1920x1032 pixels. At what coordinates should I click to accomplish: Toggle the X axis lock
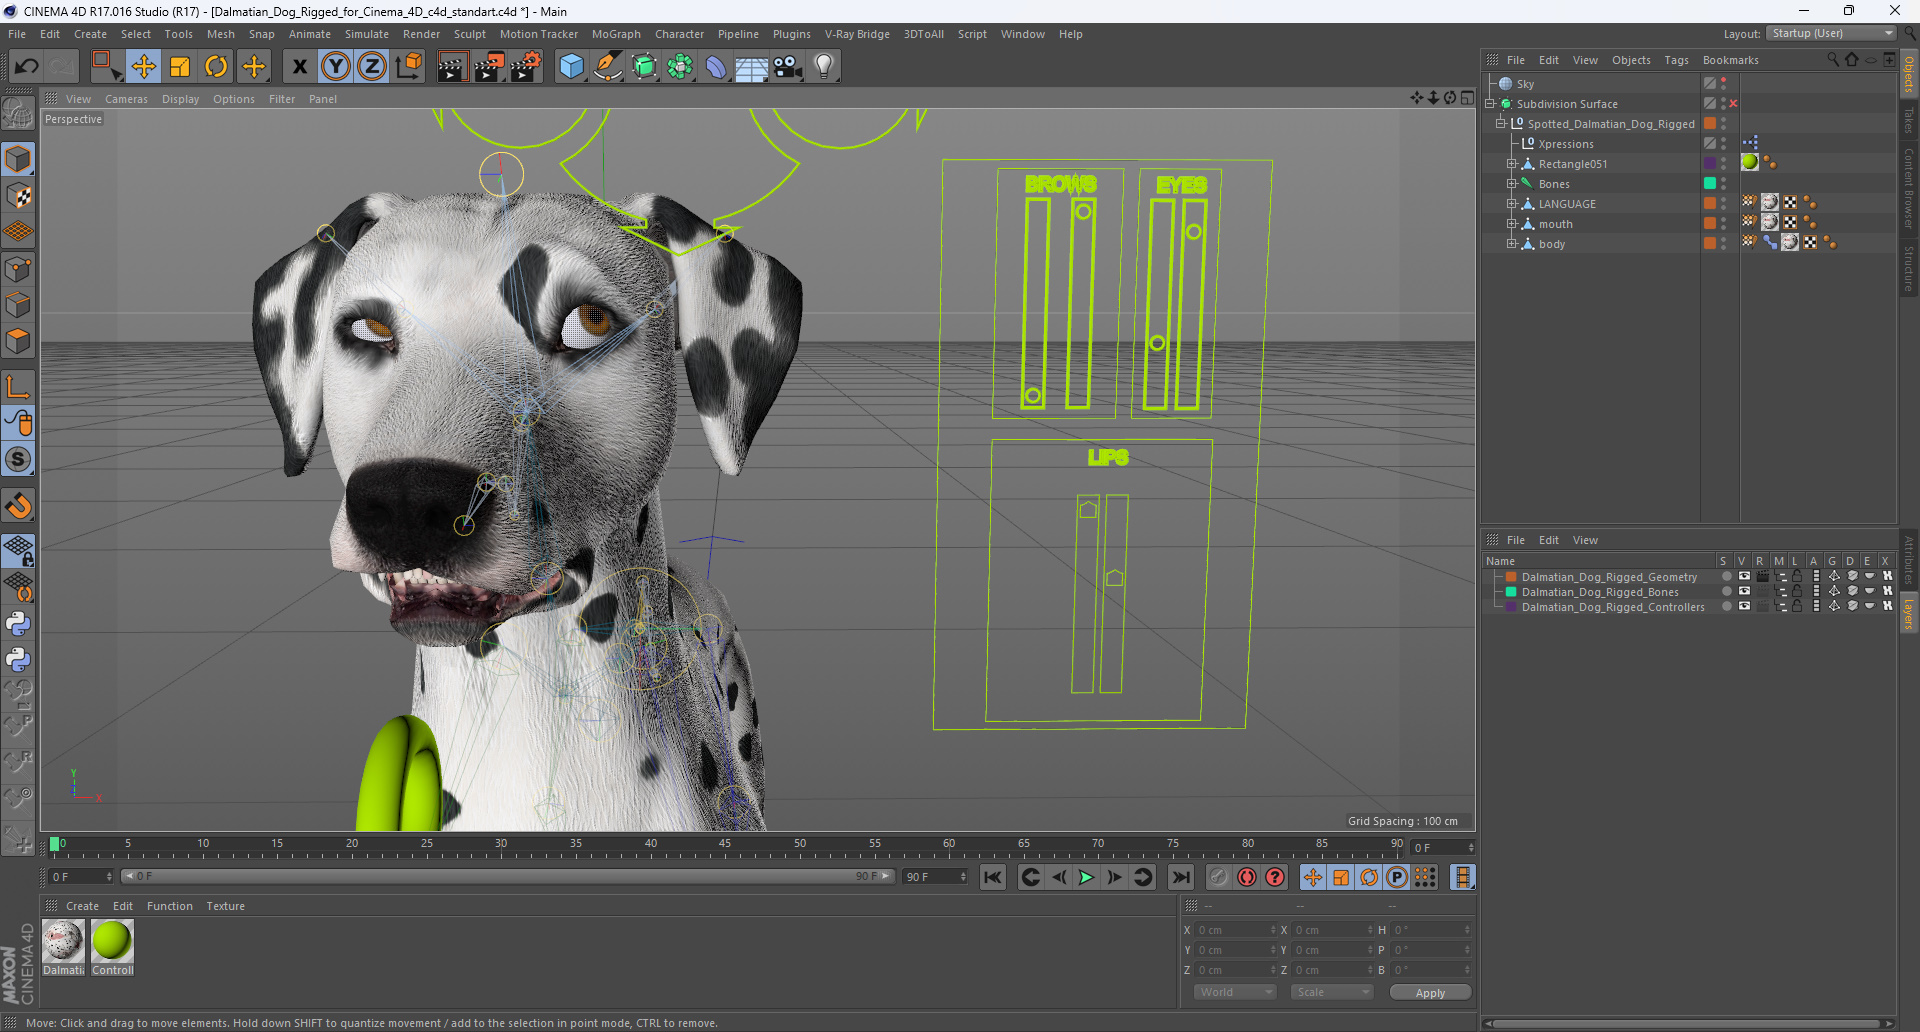click(299, 67)
